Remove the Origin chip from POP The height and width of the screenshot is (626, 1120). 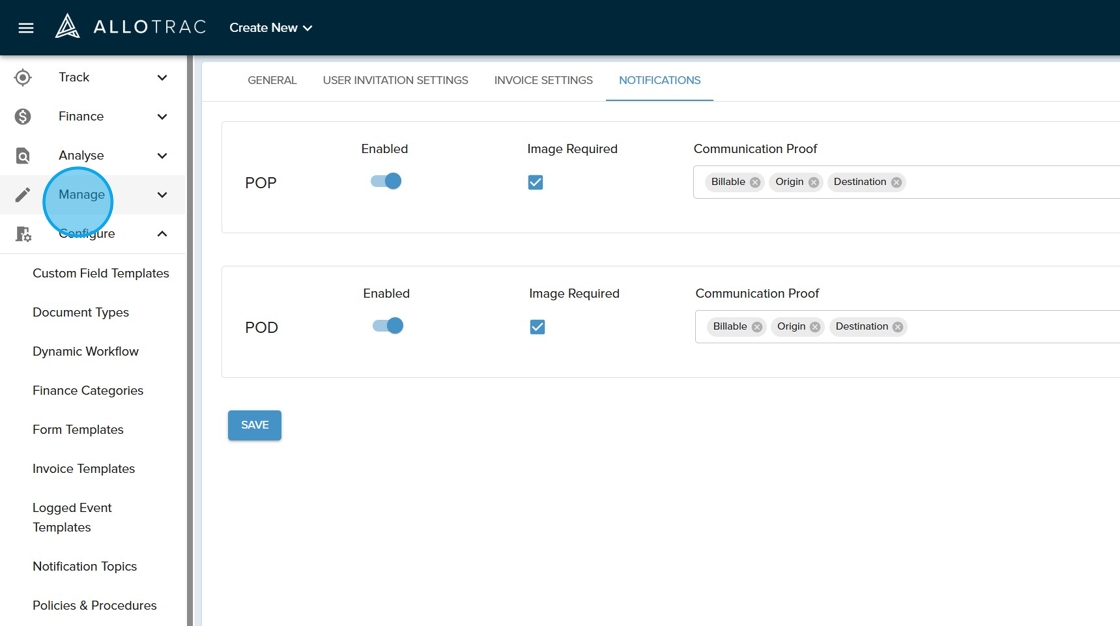[814, 182]
